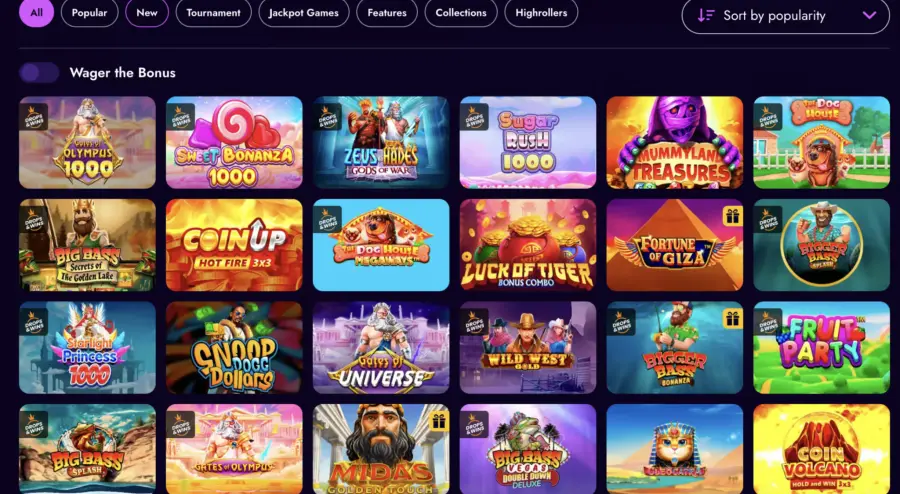Expand the Sort by popularity dropdown chevron

(x=870, y=15)
